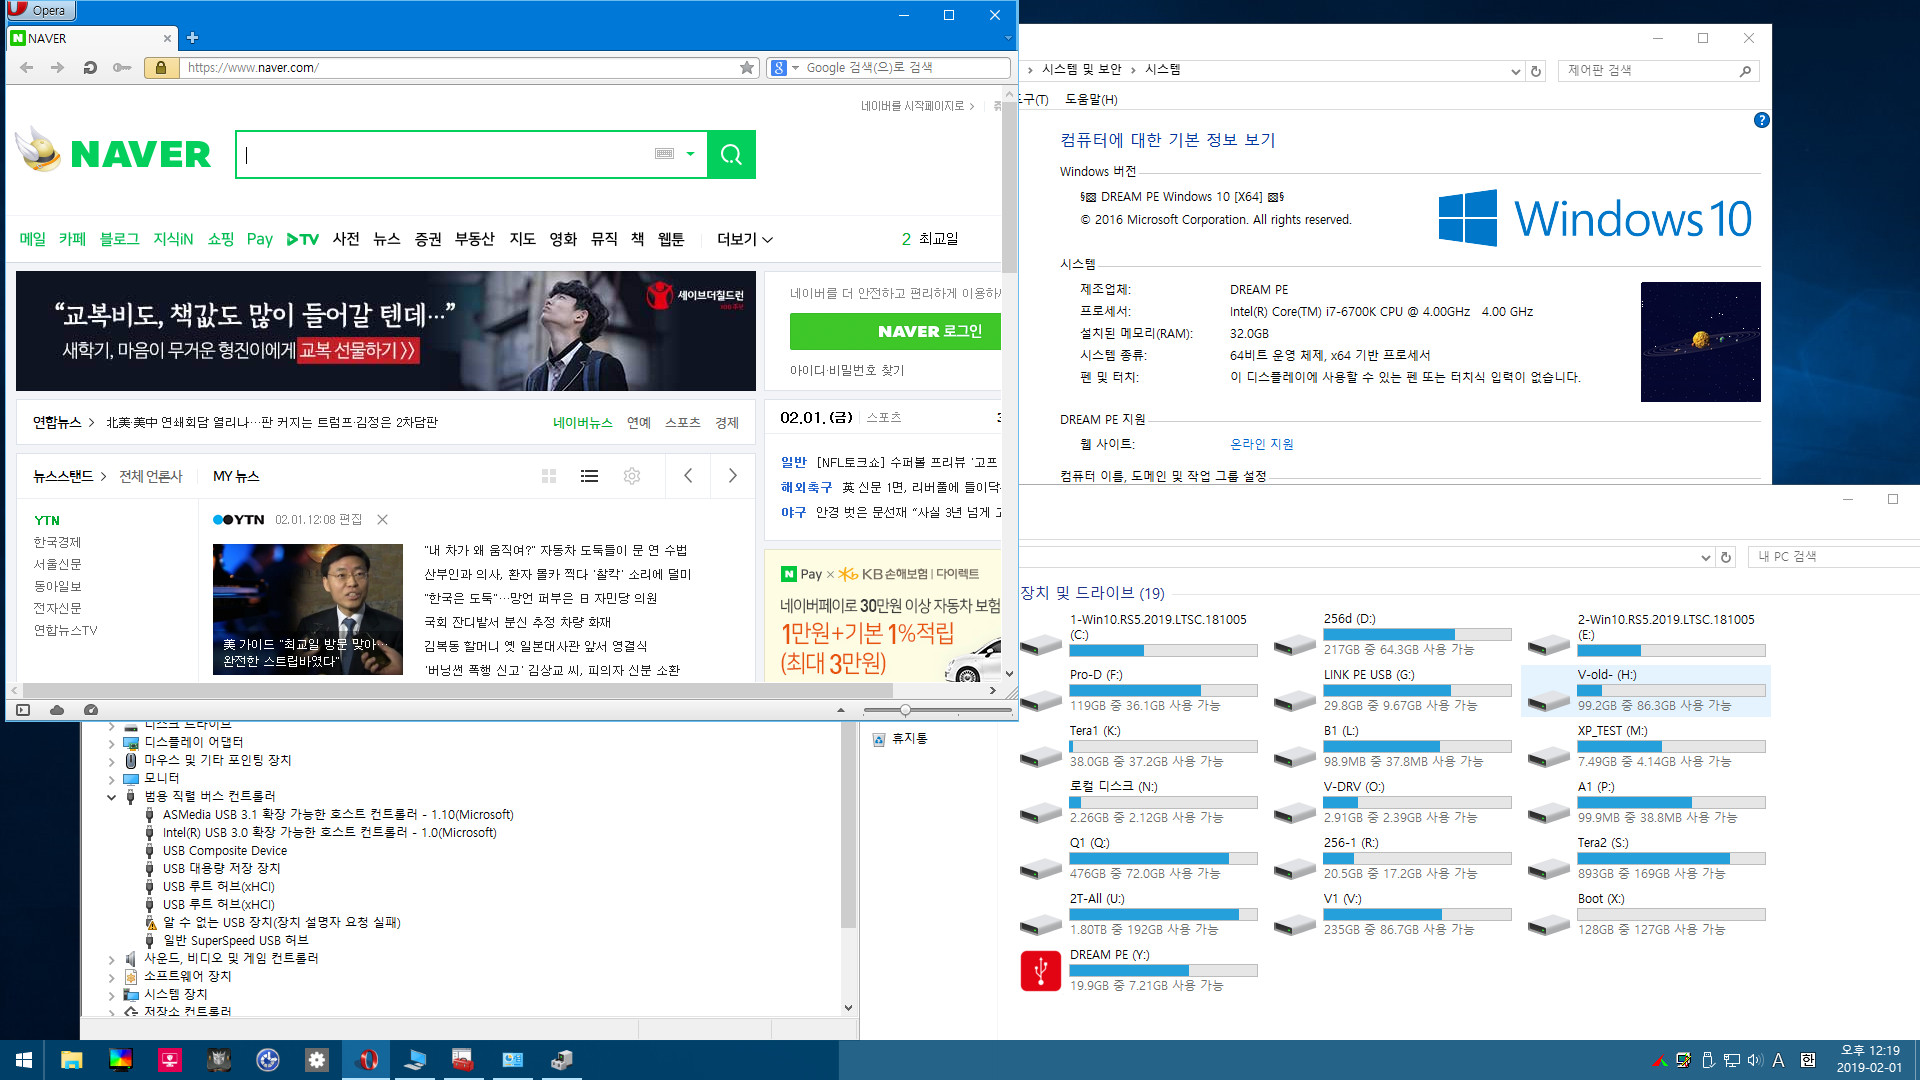Go to previous newsstand page arrow
Screen dimensions: 1920x1080
tap(688, 476)
